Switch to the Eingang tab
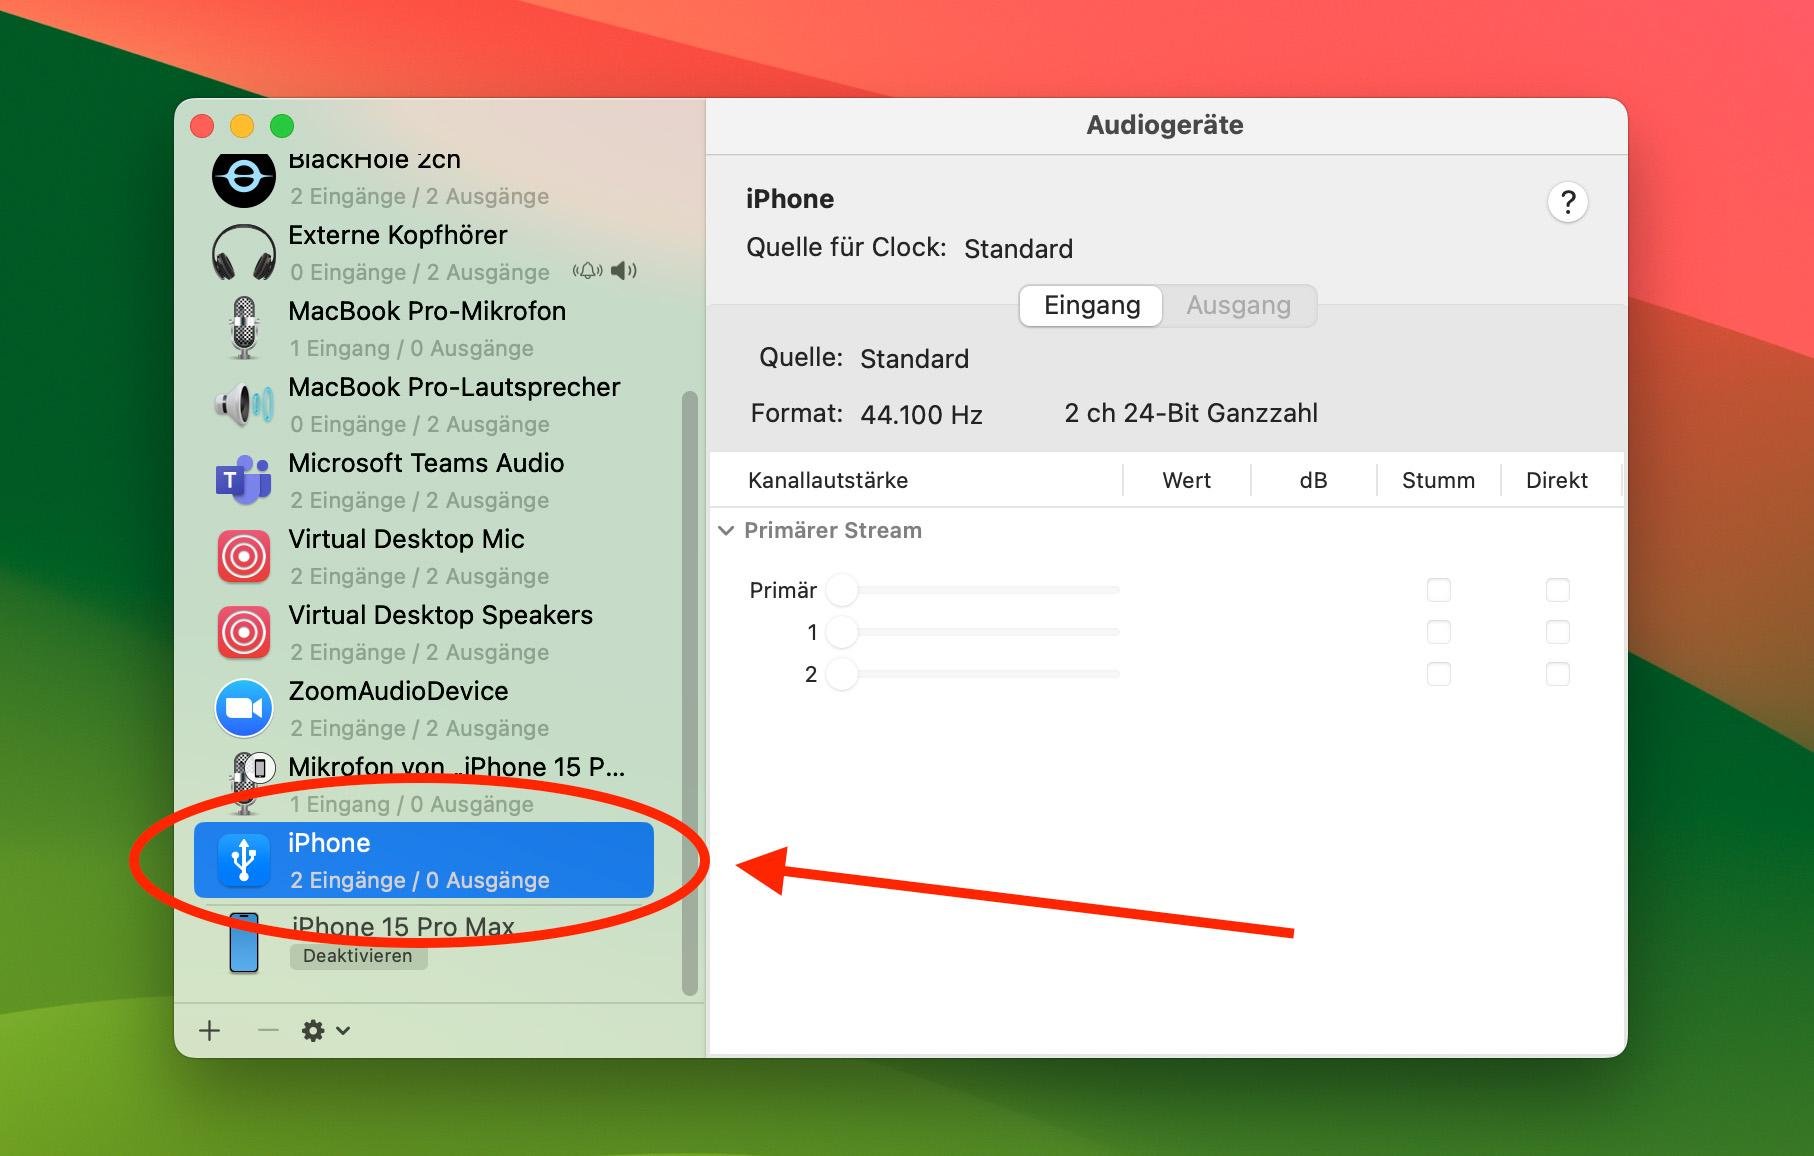This screenshot has width=1814, height=1156. click(1091, 305)
